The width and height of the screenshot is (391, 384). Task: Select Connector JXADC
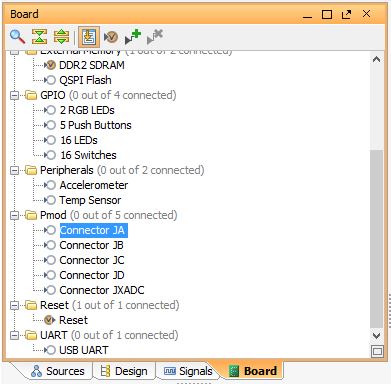pos(102,290)
